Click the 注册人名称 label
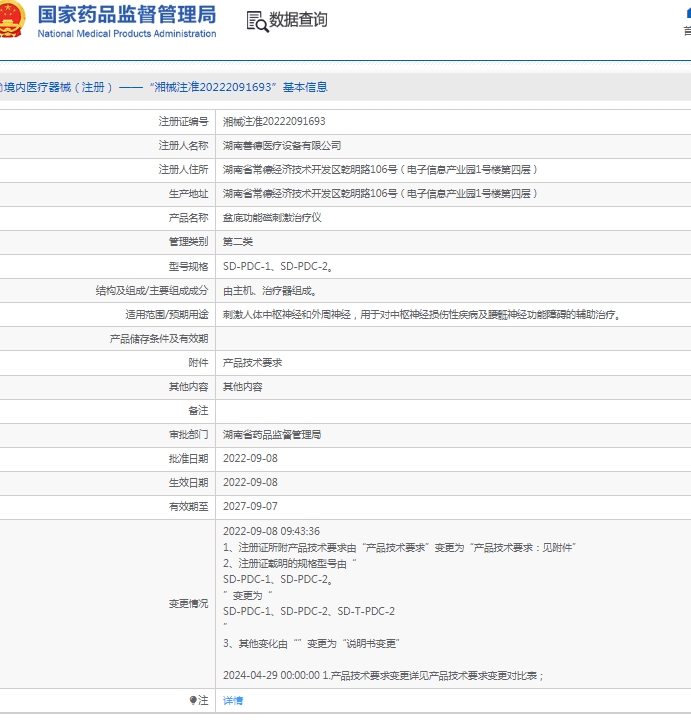Viewport: 691px width, 720px height. pyautogui.click(x=183, y=146)
